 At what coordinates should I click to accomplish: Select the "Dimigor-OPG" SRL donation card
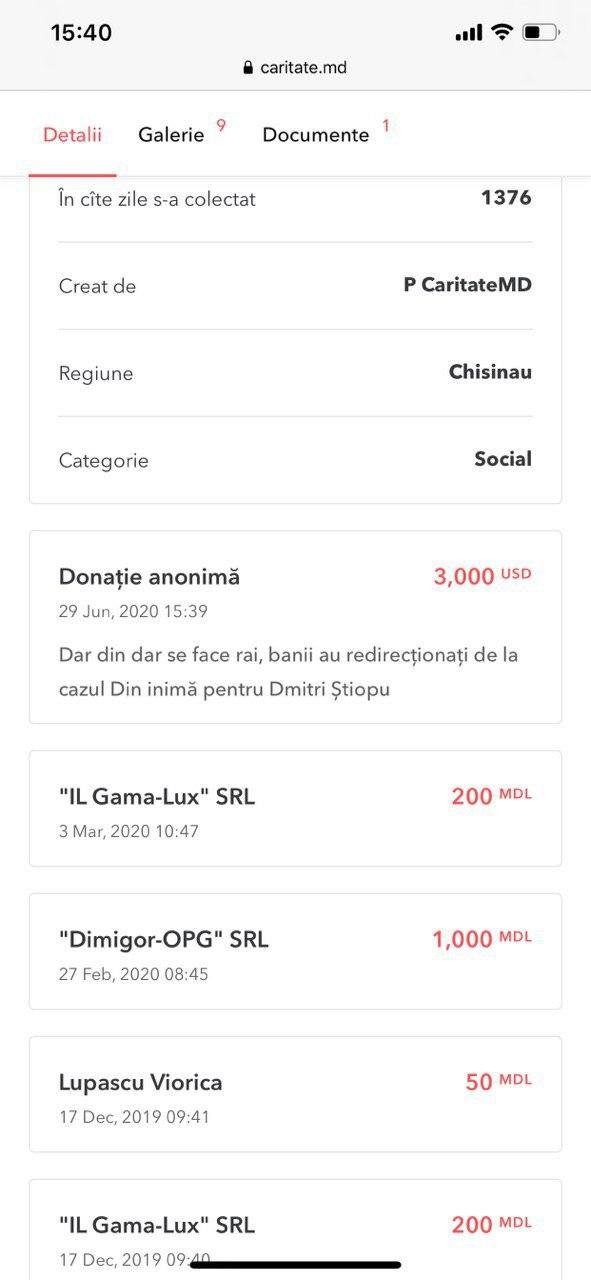point(295,951)
